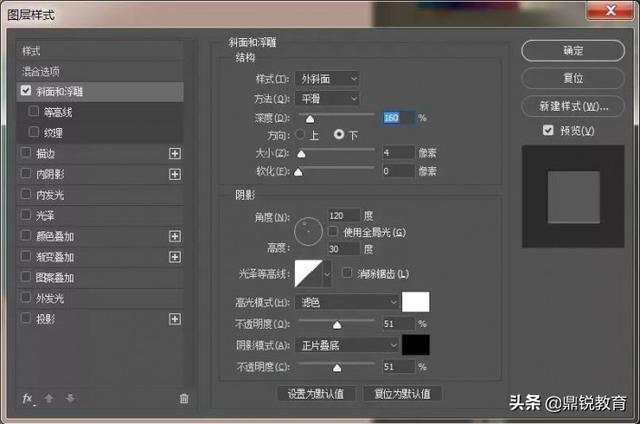The width and height of the screenshot is (640, 424).
Task: Click the 软化 pixel input field
Action: pos(399,171)
